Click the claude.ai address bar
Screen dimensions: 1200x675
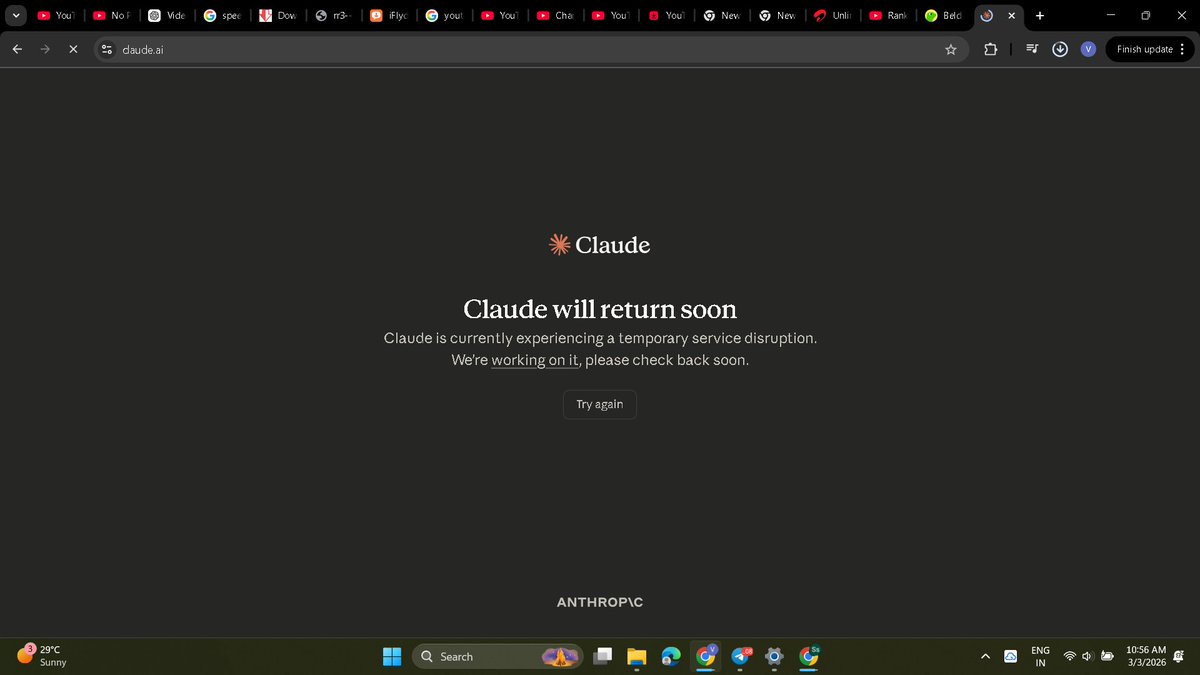coord(530,49)
